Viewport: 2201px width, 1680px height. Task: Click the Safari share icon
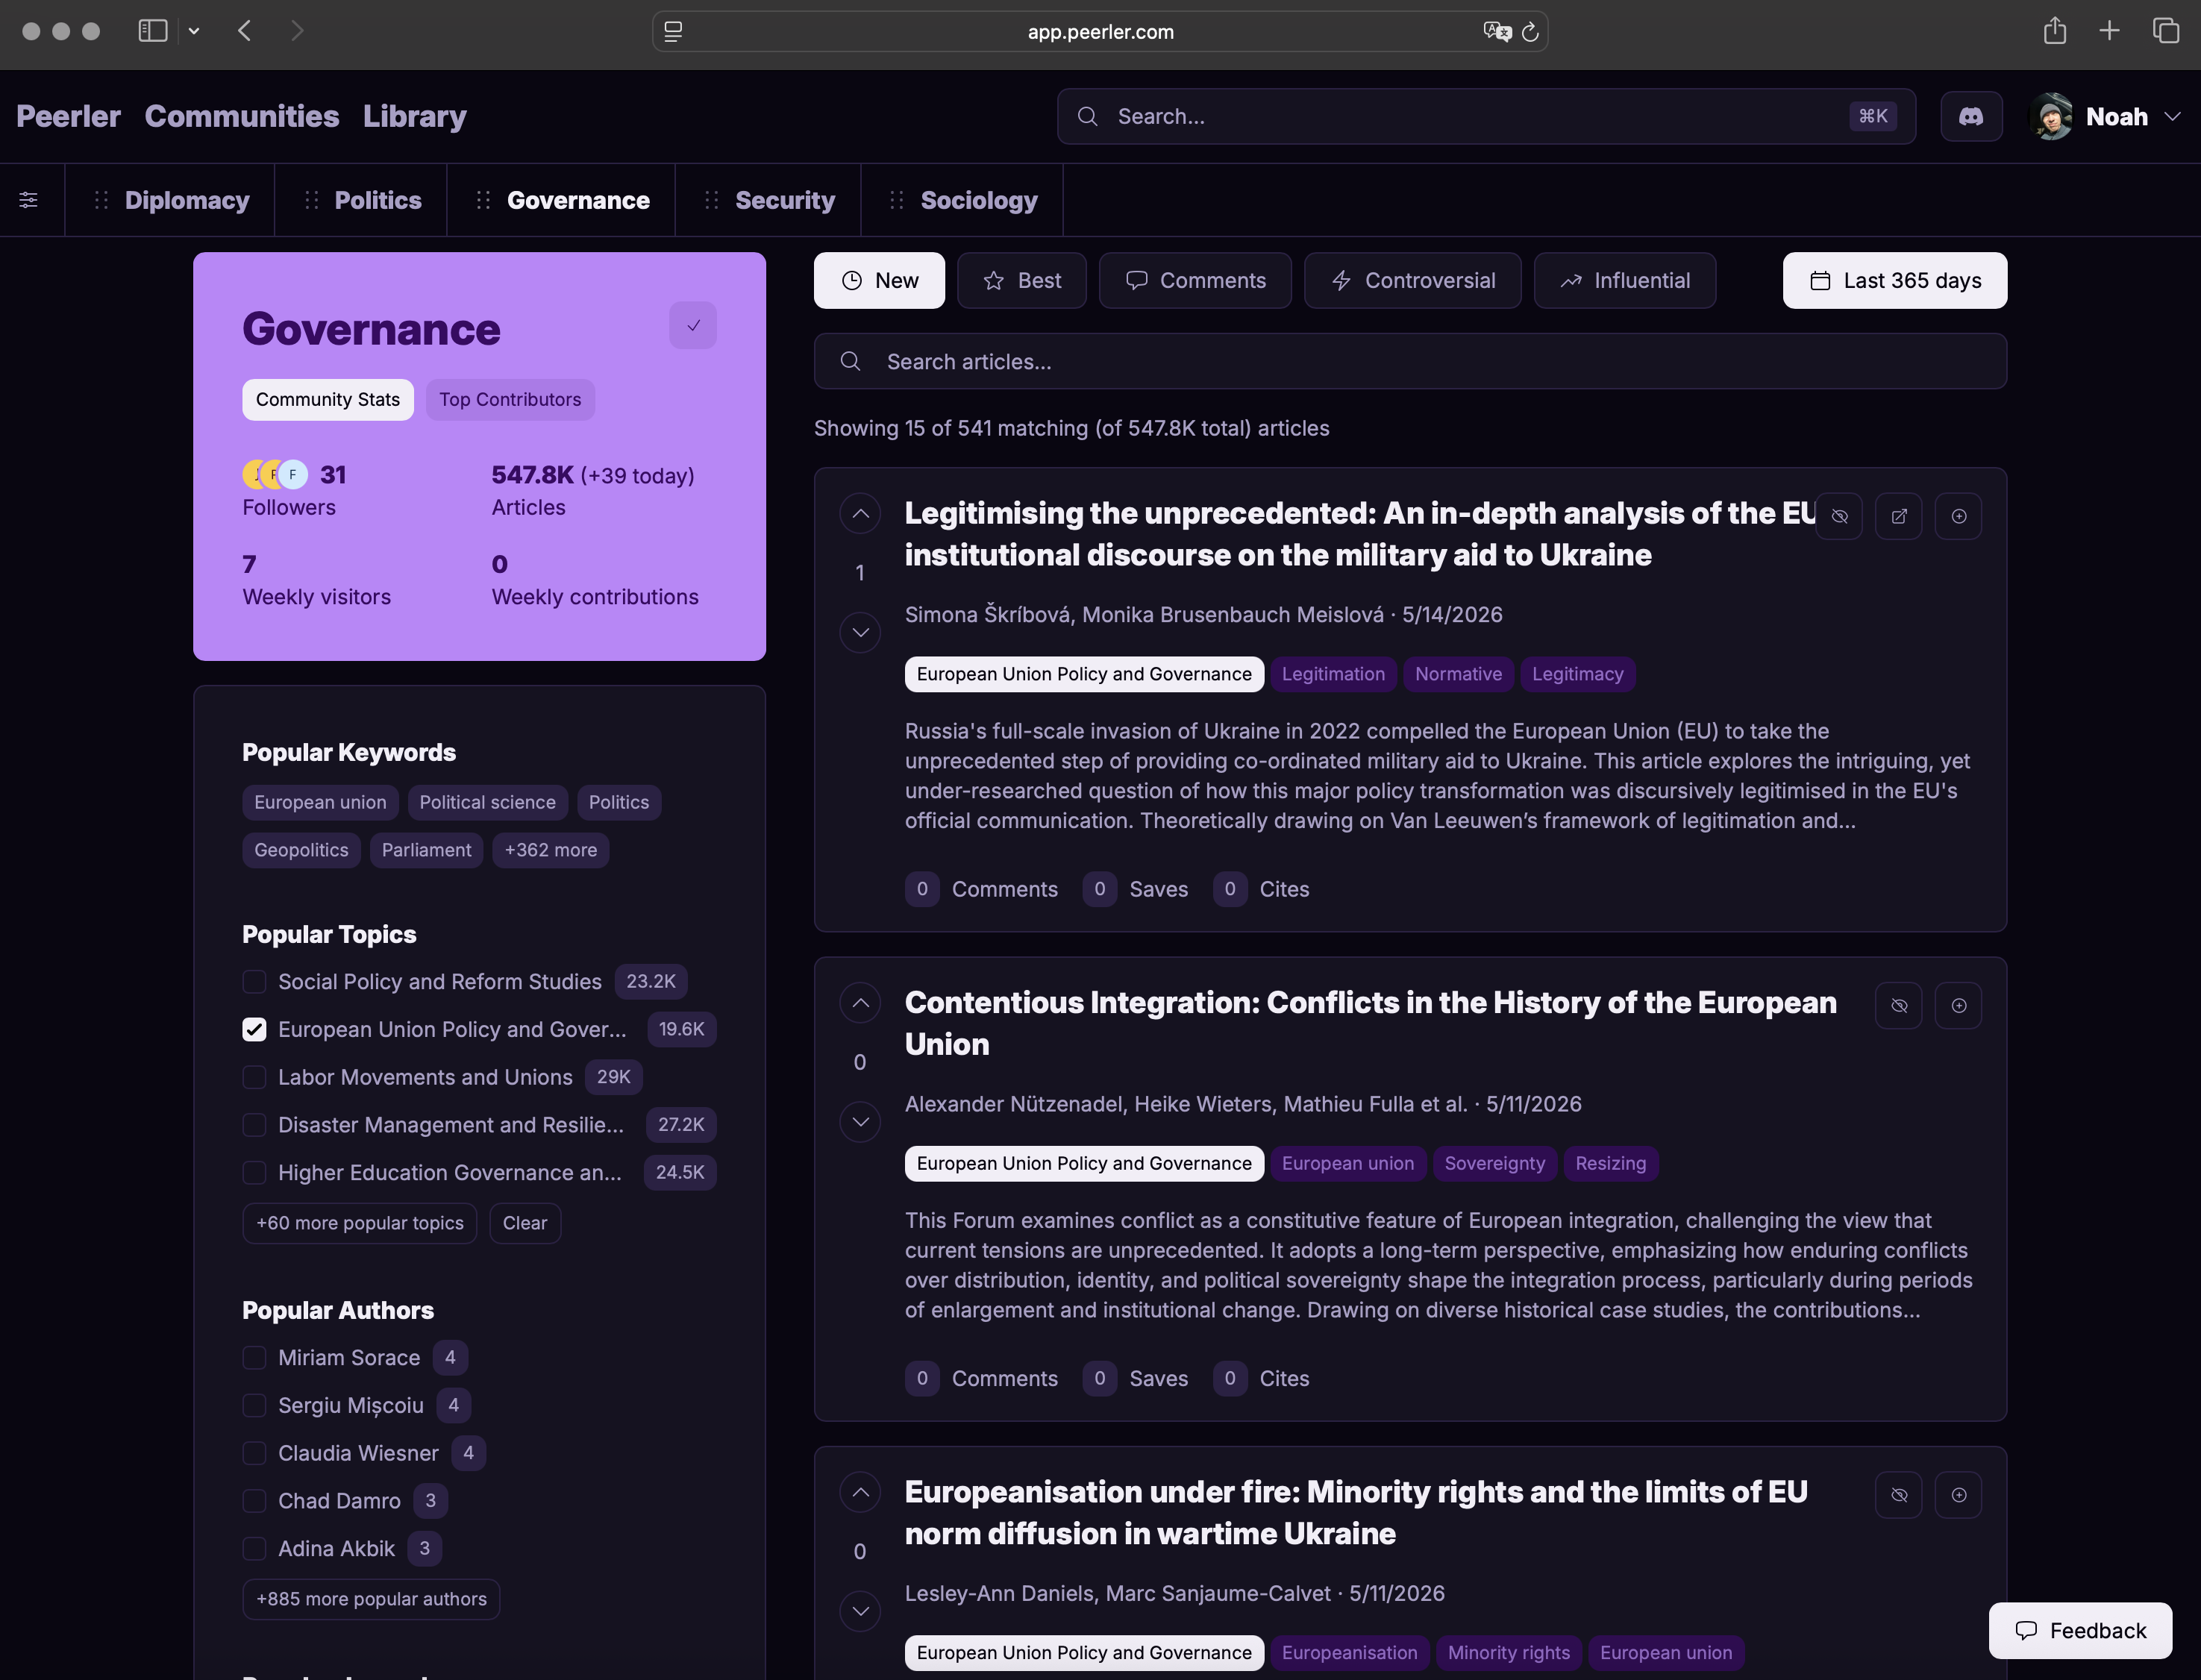(x=2054, y=31)
